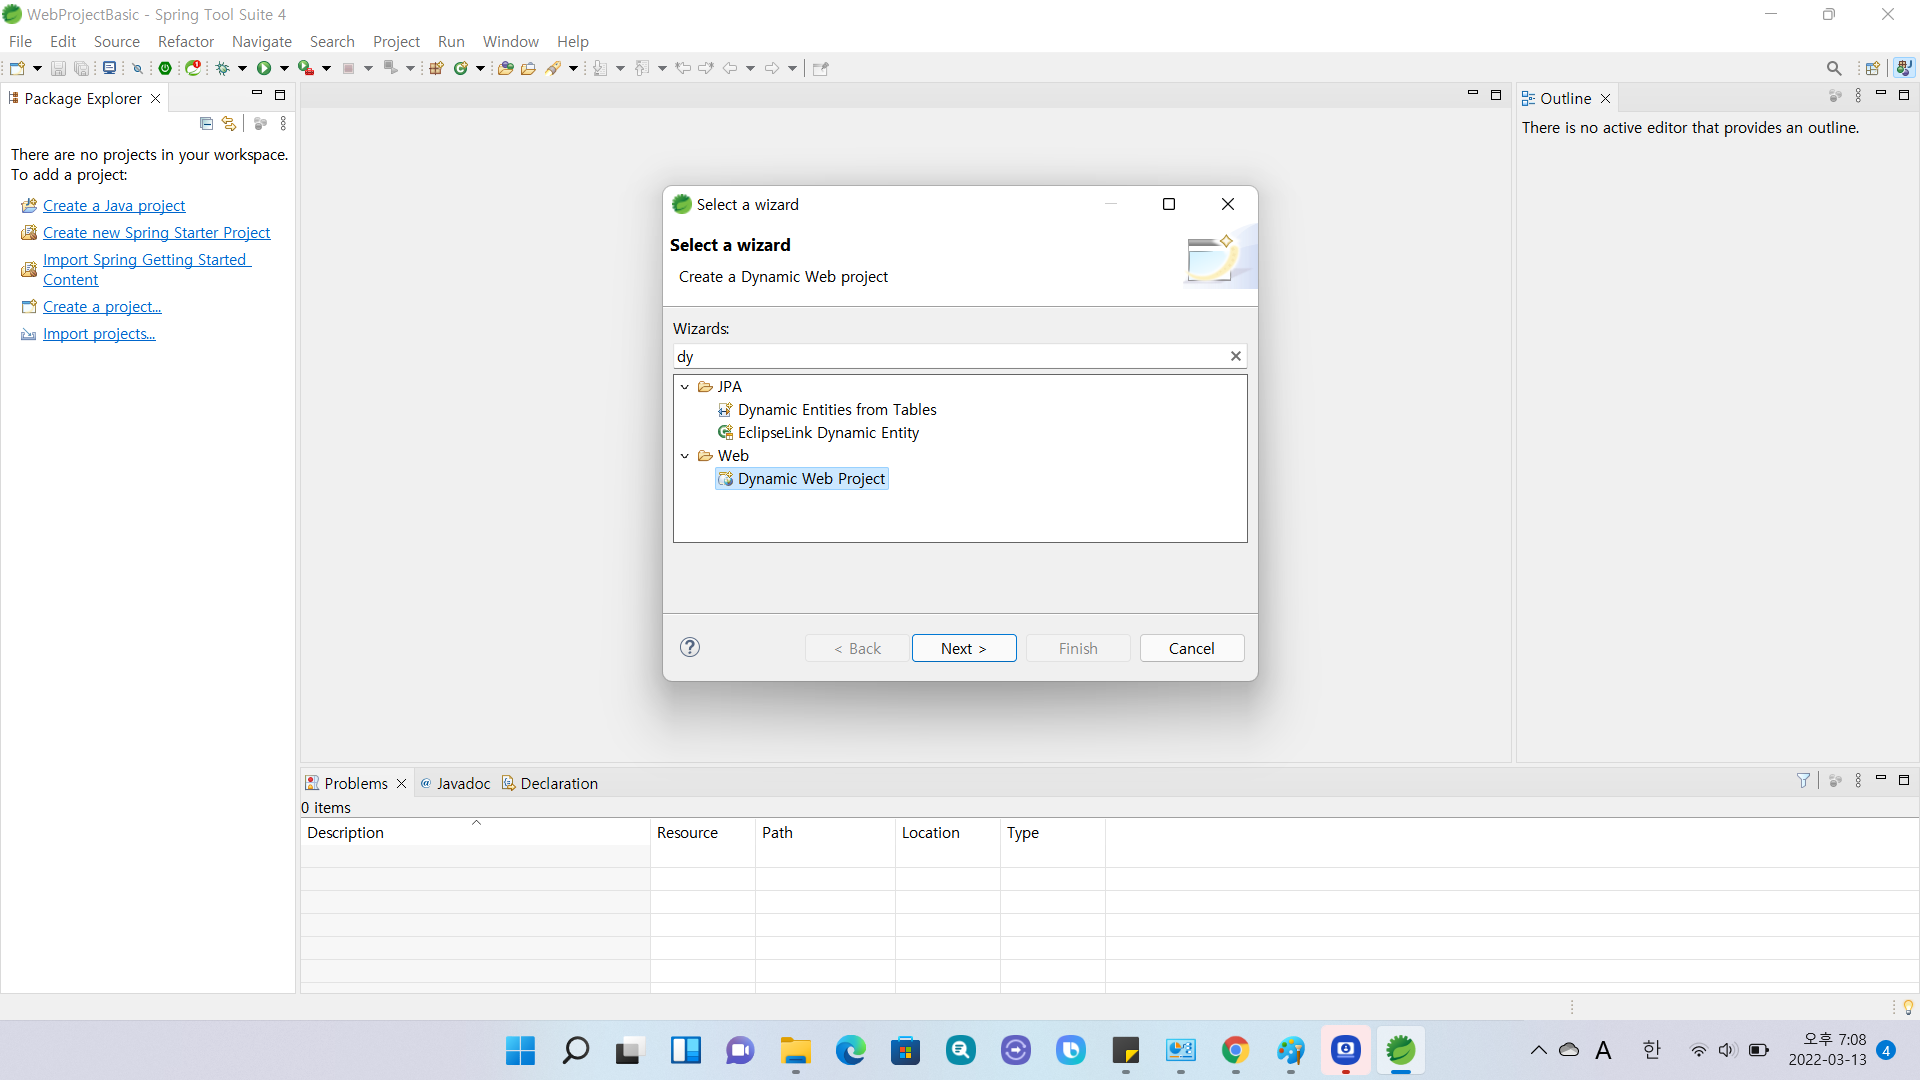Clear the wizard filter text
Viewport: 1920px width, 1080px height.
[x=1235, y=356]
